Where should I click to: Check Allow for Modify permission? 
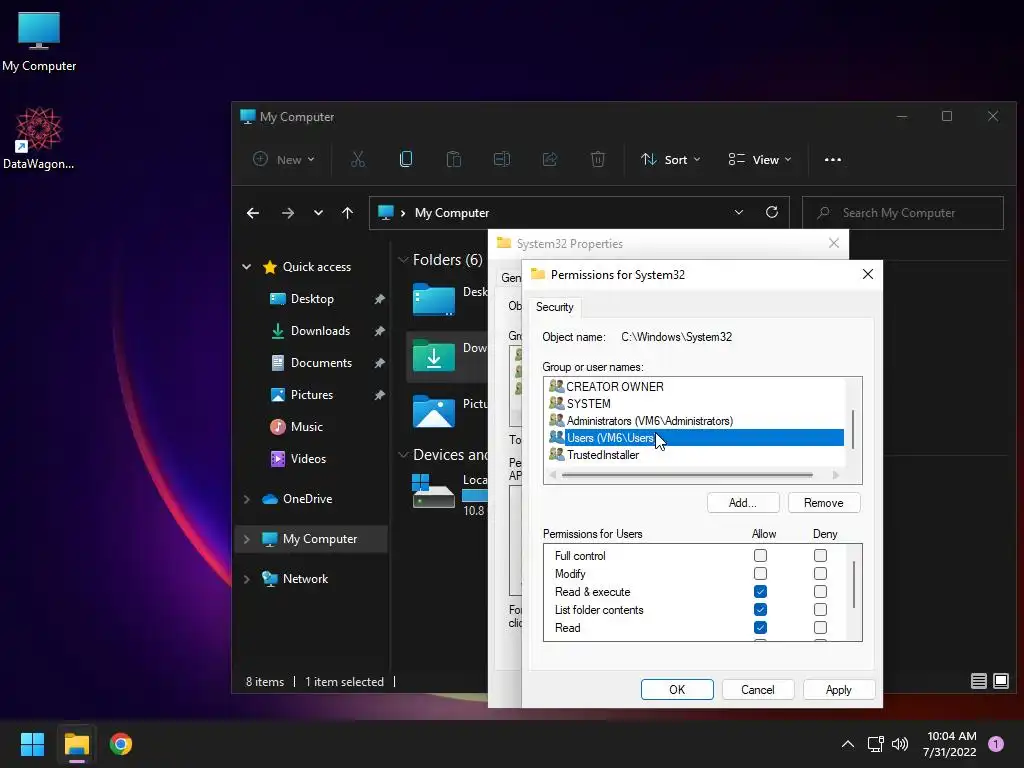coord(760,573)
